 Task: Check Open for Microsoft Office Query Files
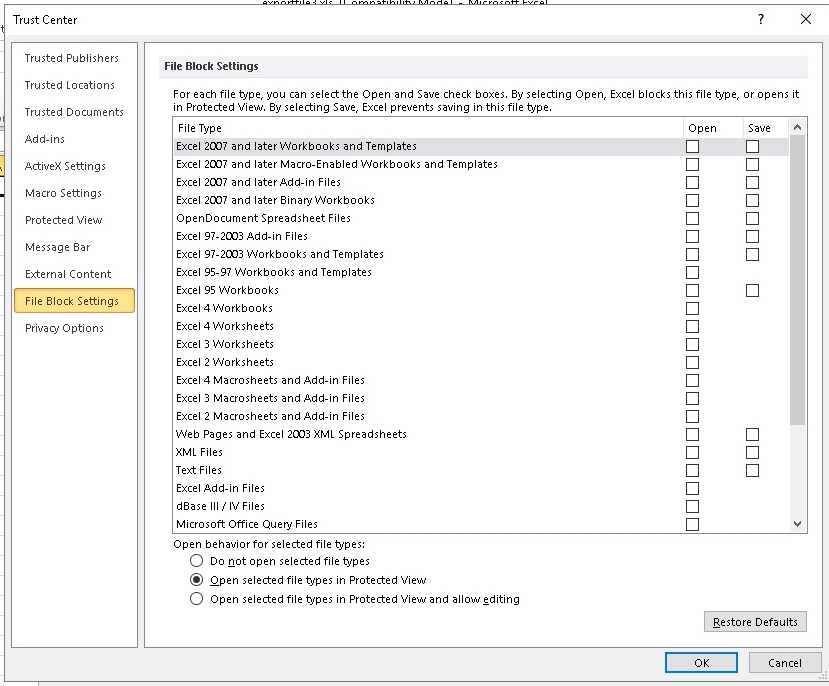coord(692,524)
